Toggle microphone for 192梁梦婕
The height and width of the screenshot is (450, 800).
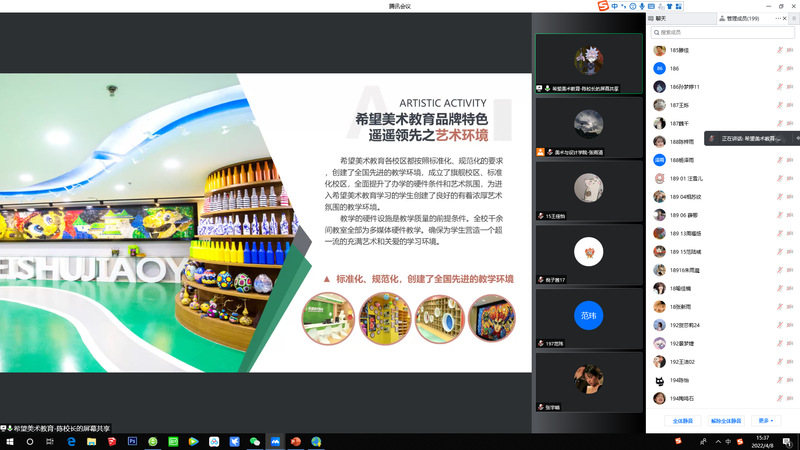[780, 343]
